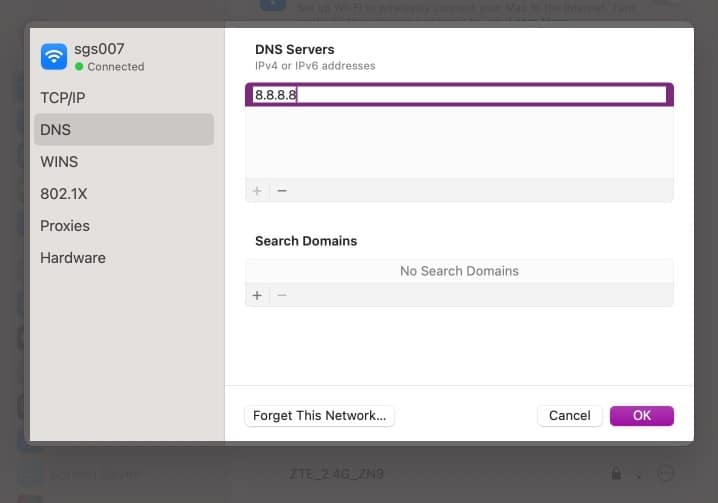Click the sgs007 network name
Screen dimensions: 718x503
99,49
